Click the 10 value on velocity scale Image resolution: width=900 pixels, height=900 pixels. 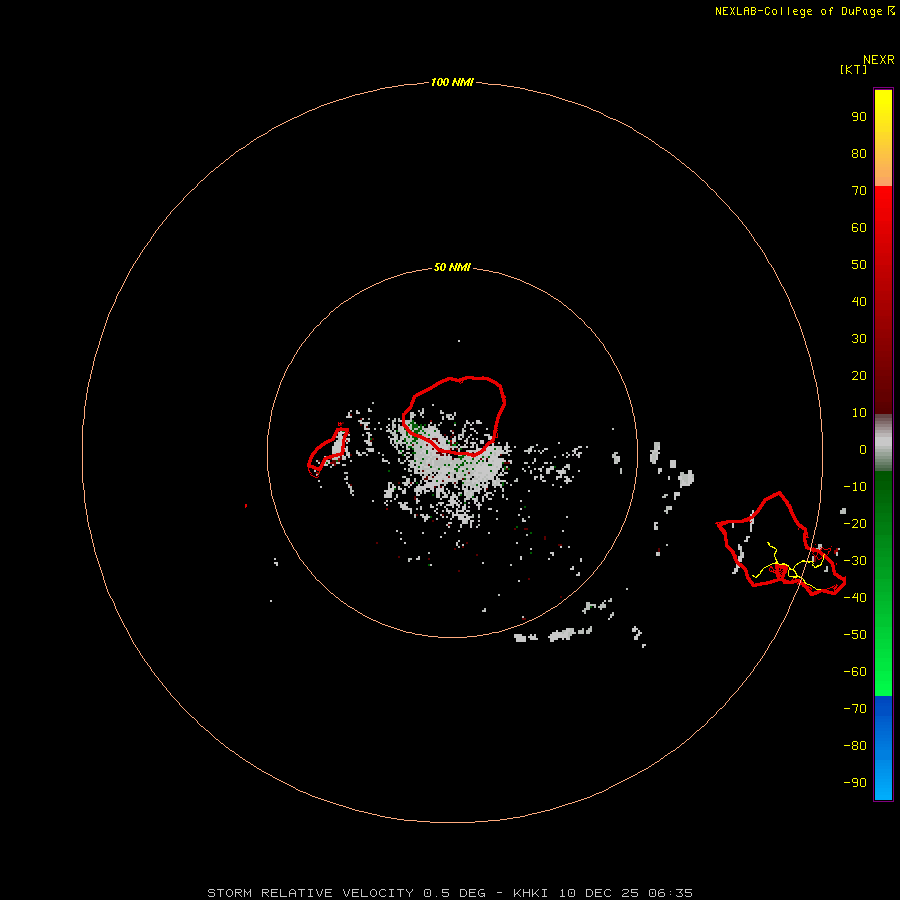pos(859,413)
